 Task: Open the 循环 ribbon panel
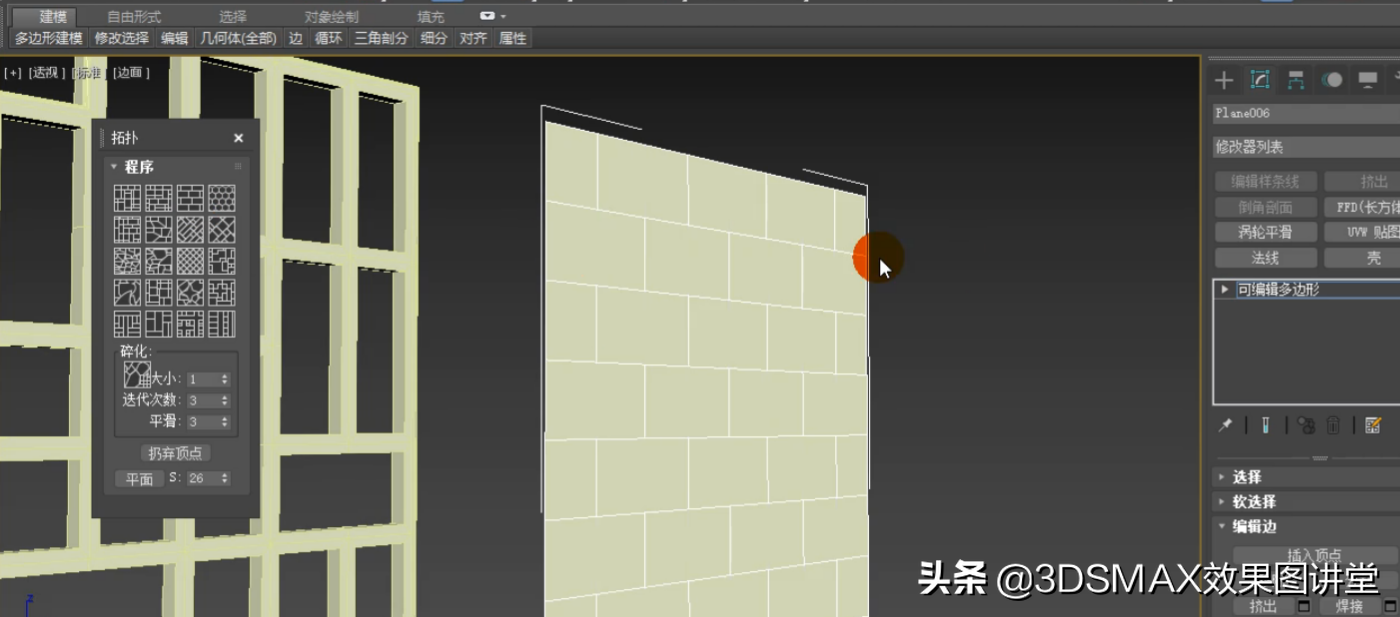pyautogui.click(x=329, y=38)
